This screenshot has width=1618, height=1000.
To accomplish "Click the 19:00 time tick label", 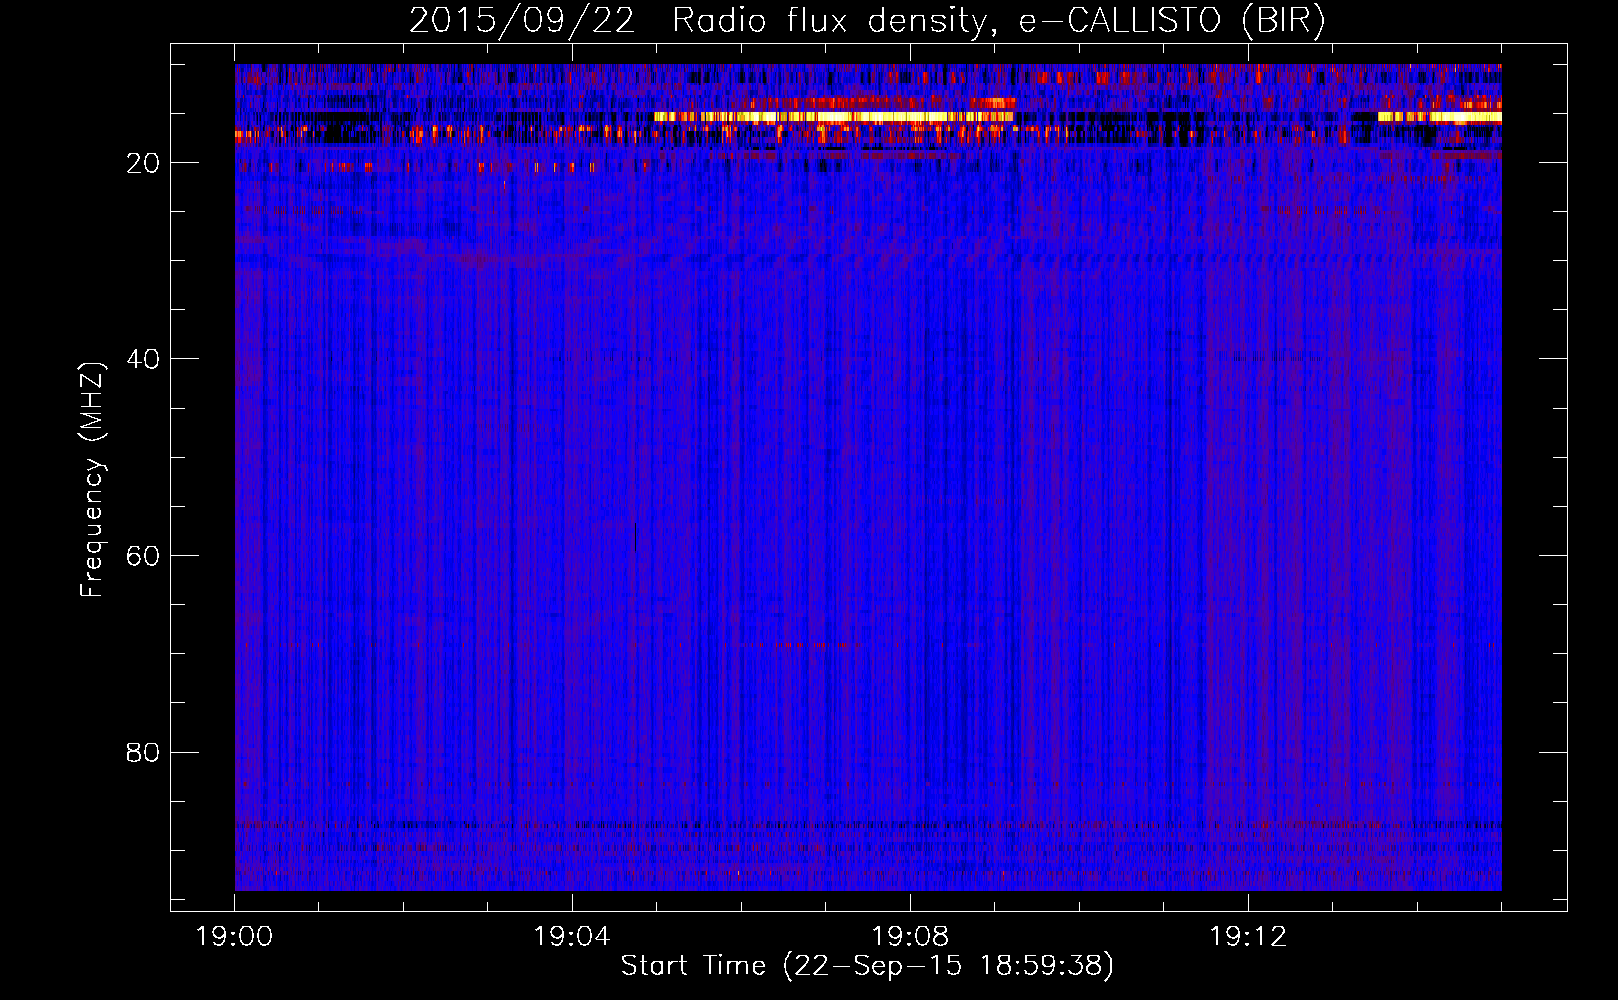I will point(235,937).
